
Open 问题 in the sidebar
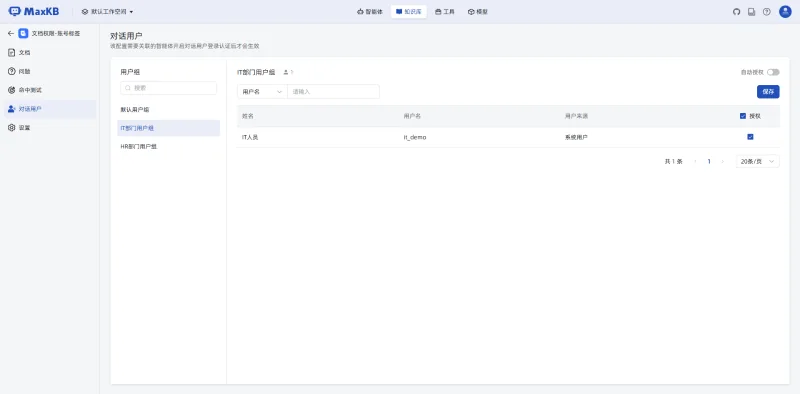pos(49,71)
